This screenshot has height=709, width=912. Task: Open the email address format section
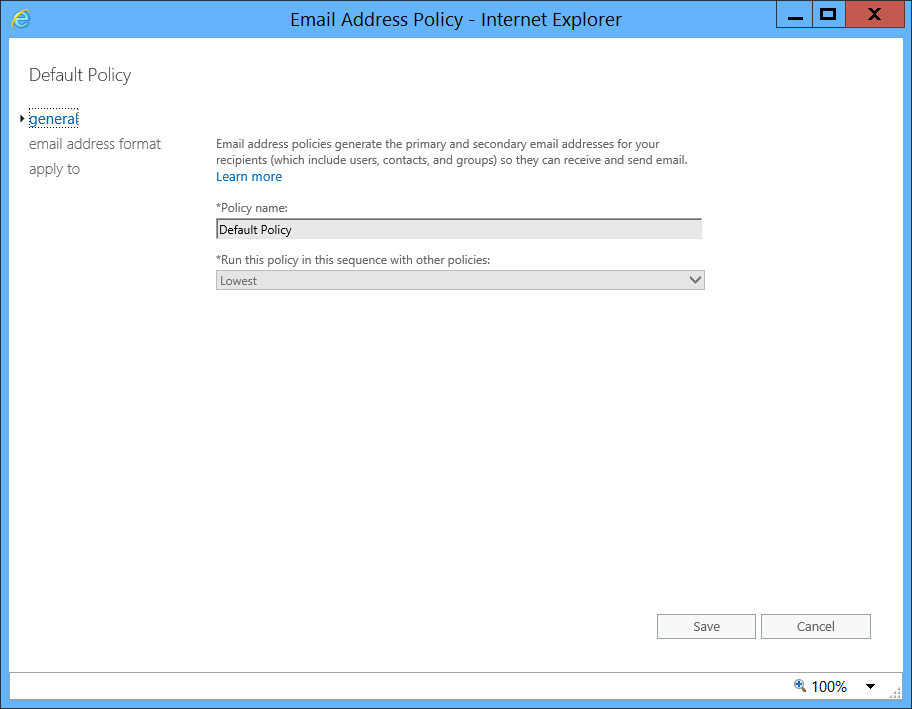tap(95, 144)
